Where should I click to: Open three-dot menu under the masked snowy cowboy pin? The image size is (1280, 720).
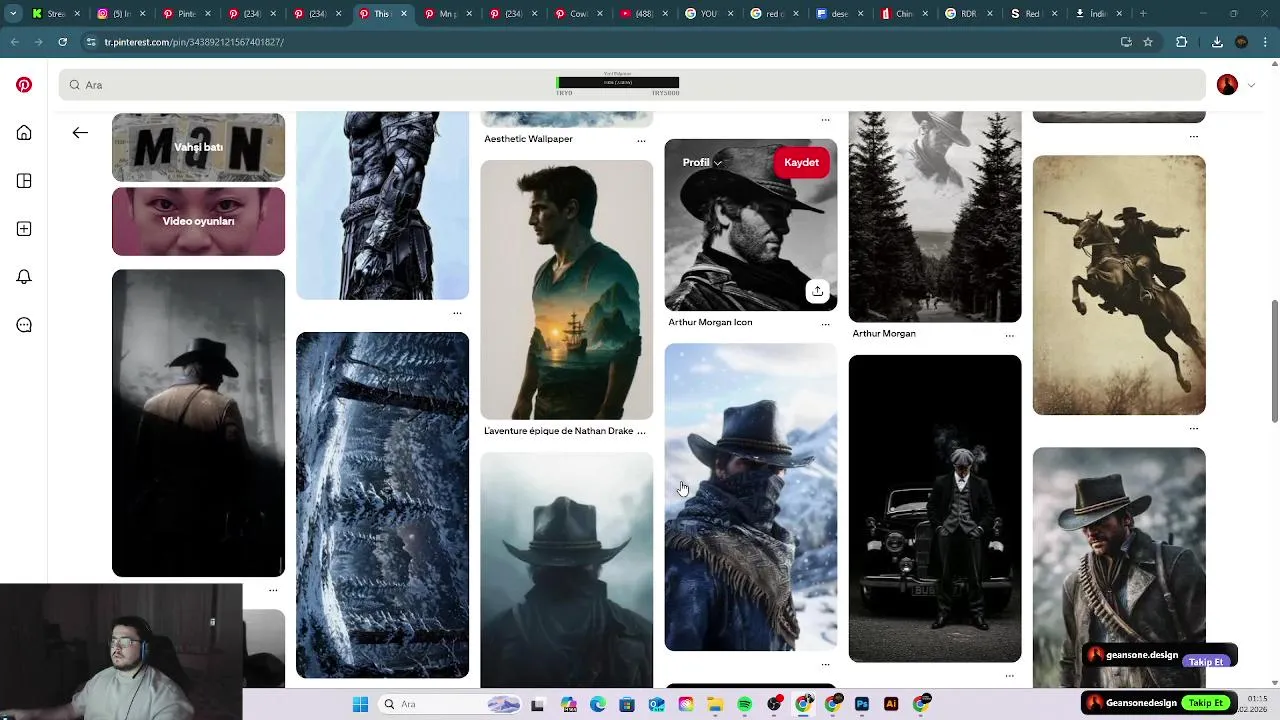click(825, 664)
